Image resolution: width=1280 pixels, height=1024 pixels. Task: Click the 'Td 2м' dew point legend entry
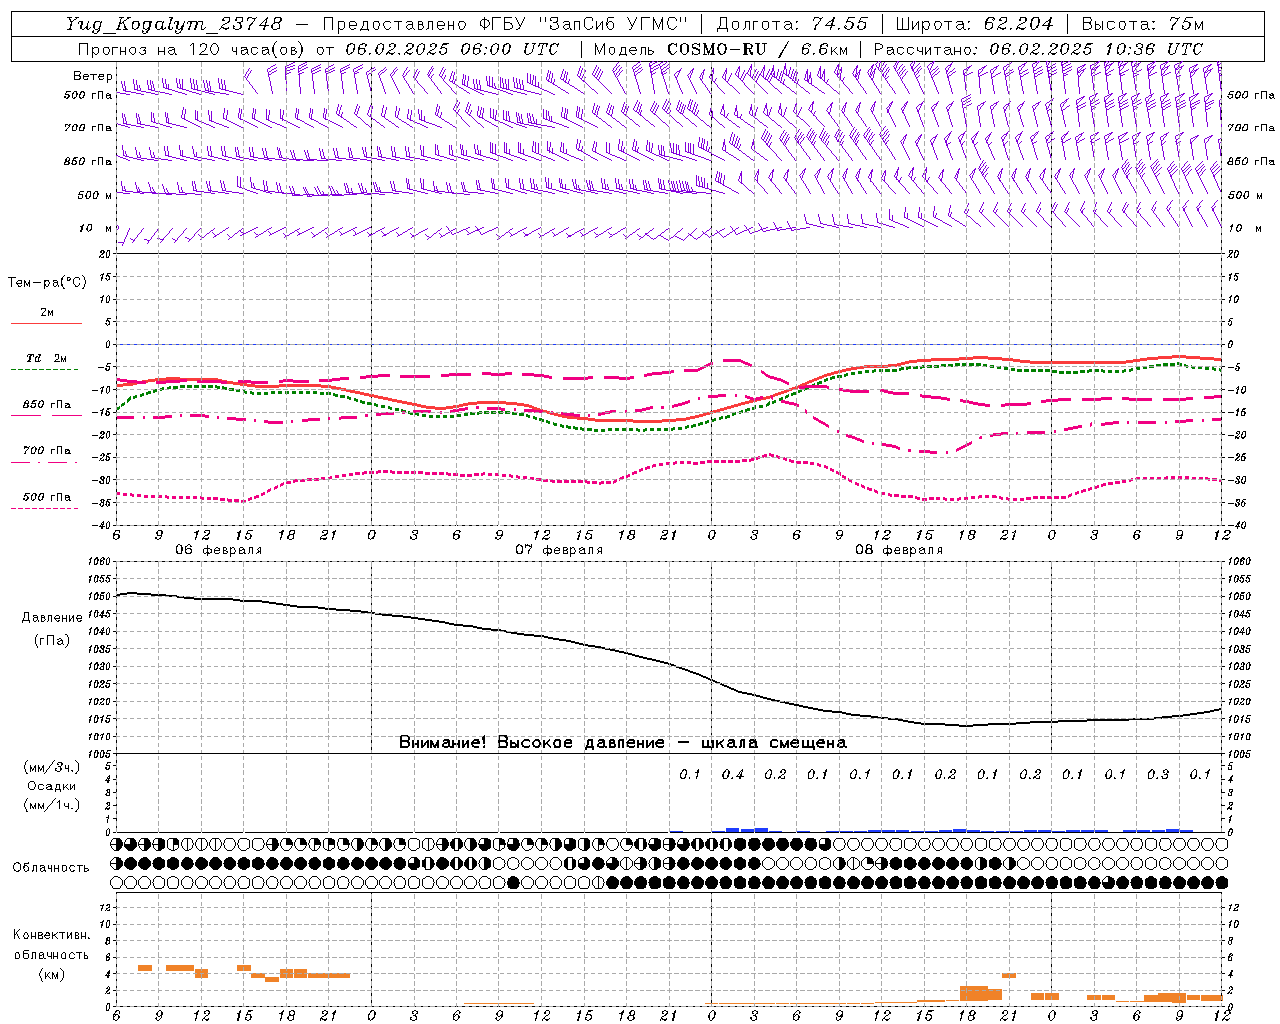click(x=47, y=358)
